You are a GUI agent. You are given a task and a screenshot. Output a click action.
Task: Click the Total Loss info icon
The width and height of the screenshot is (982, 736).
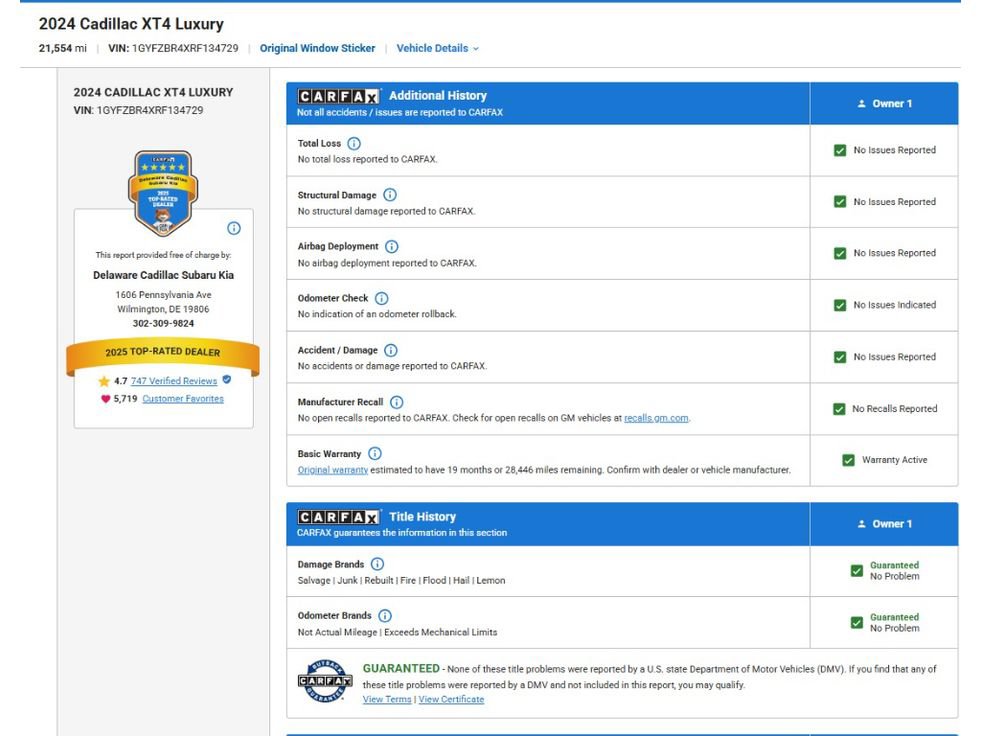coord(354,143)
